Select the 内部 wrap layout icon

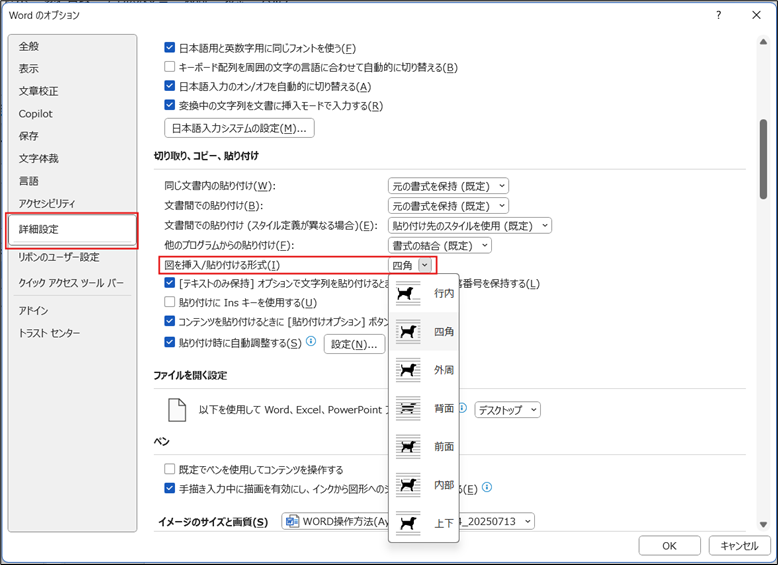[408, 484]
